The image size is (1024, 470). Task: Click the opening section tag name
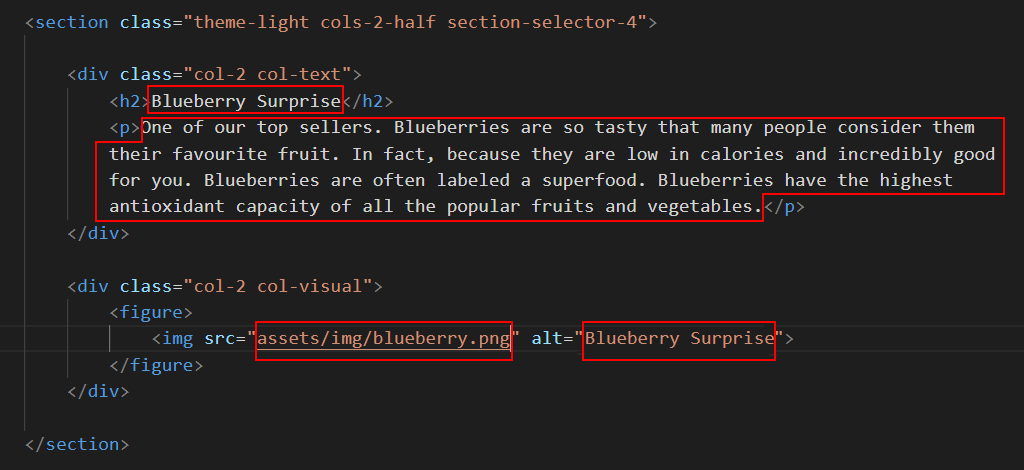coord(71,22)
